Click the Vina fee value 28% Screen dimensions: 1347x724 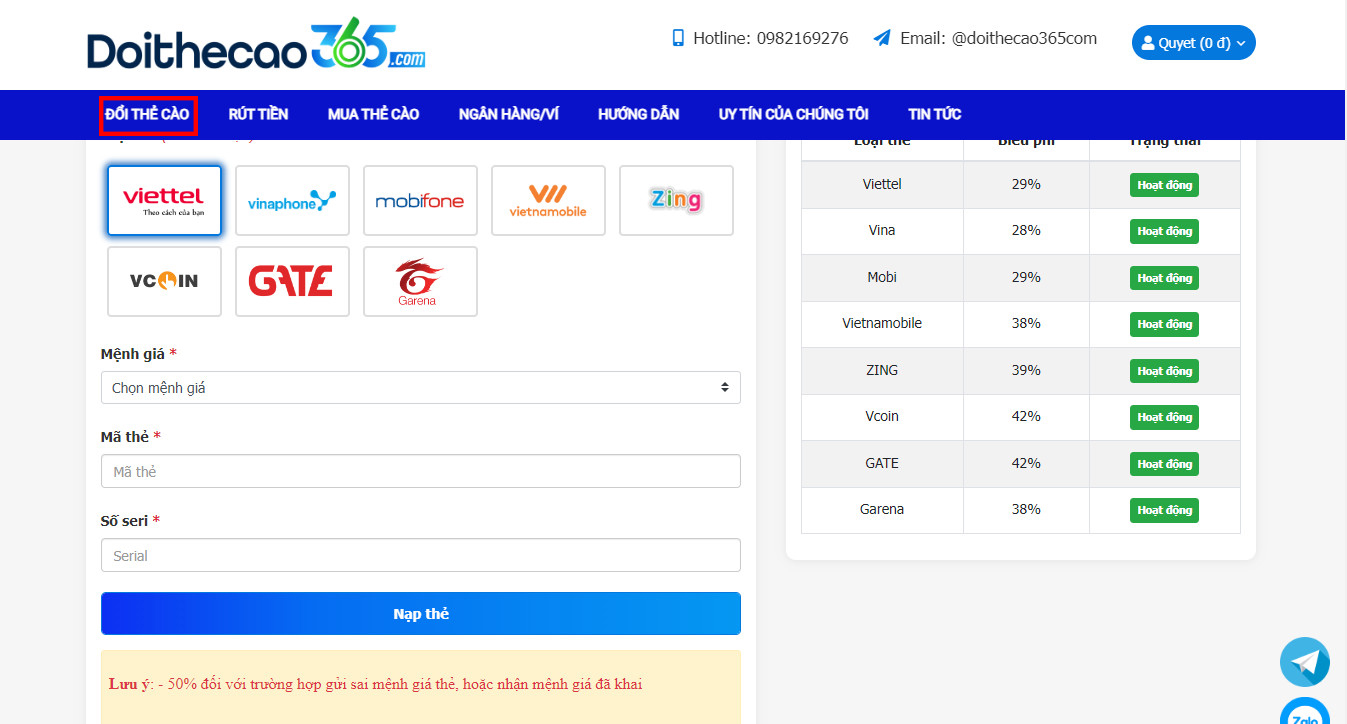point(1026,230)
